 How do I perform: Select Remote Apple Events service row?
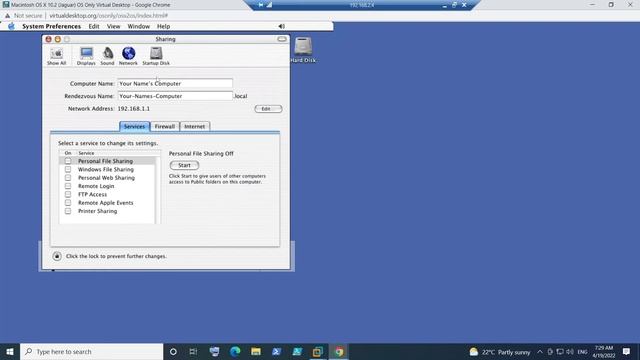click(x=107, y=202)
